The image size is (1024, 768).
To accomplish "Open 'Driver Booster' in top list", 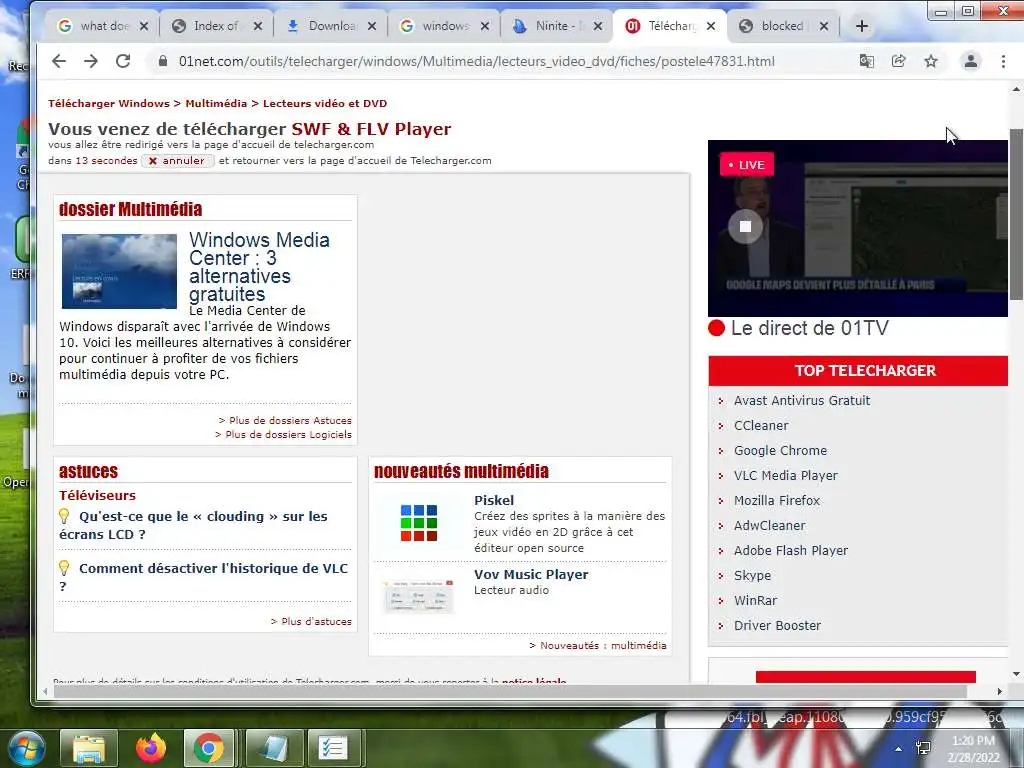I will (777, 626).
